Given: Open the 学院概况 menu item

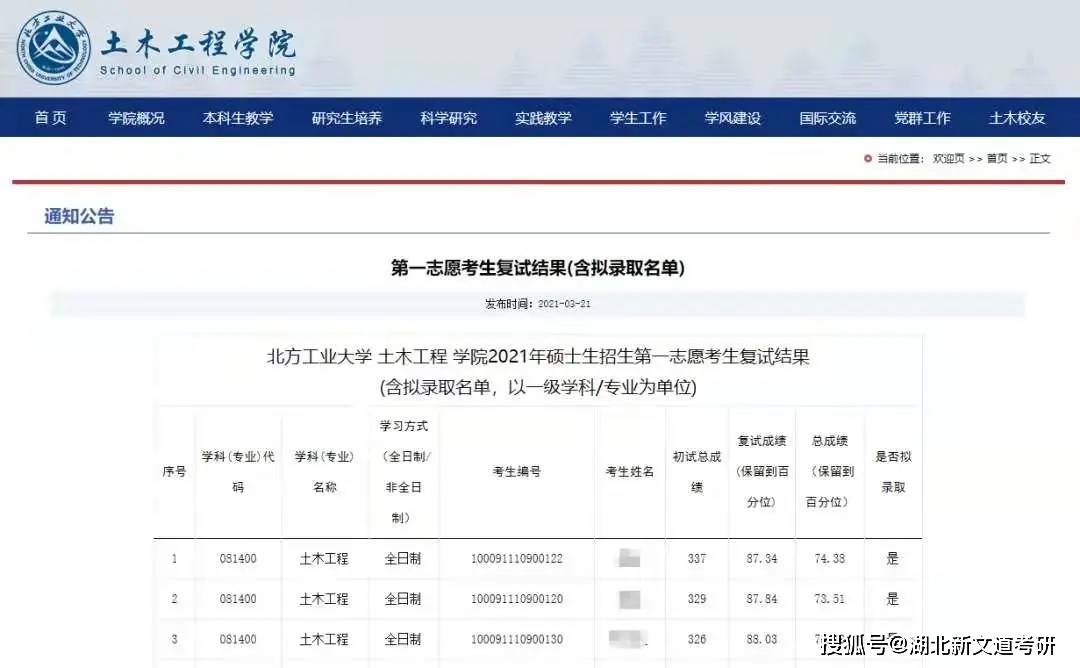Looking at the screenshot, I should click(137, 118).
